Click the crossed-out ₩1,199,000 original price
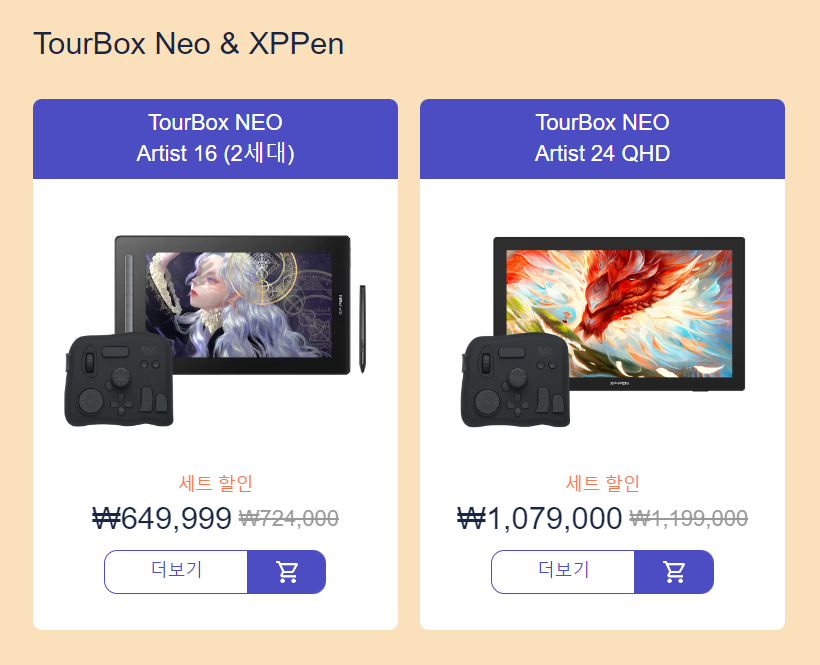 [x=688, y=519]
